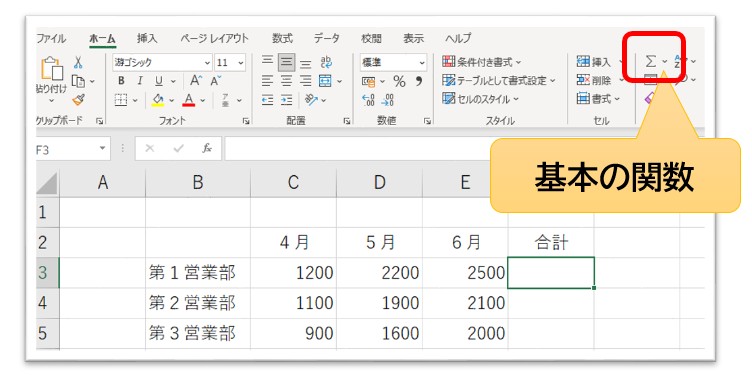The image size is (752, 380).
Task: Click the 書式 format cells button
Action: (x=598, y=99)
